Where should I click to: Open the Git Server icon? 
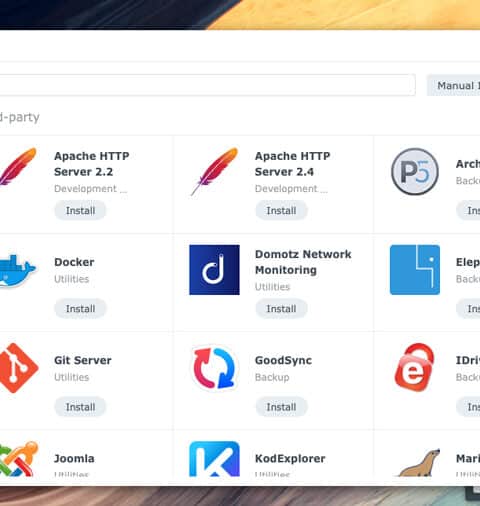tap(18, 368)
